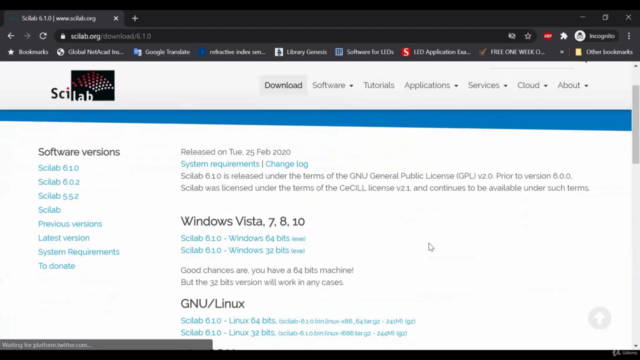Download Scilab 6.1.0 Linux 64 bits
The height and width of the screenshot is (360, 640).
click(x=298, y=320)
